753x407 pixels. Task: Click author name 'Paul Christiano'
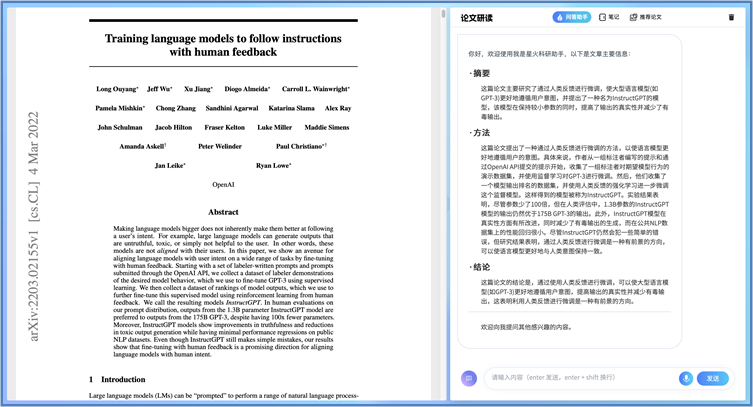coord(301,146)
